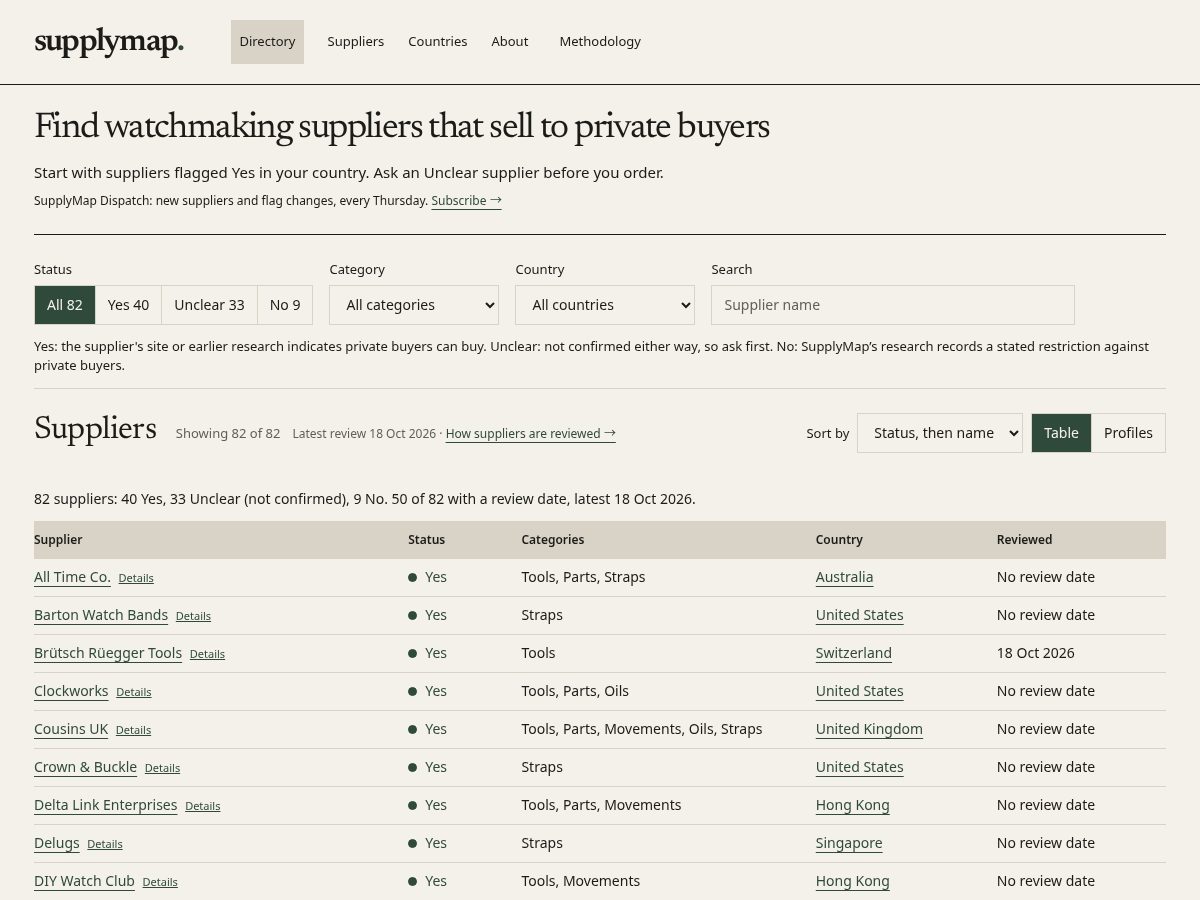This screenshot has width=1200, height=900.
Task: Open Cousins UK supplier link
Action: [x=71, y=729]
